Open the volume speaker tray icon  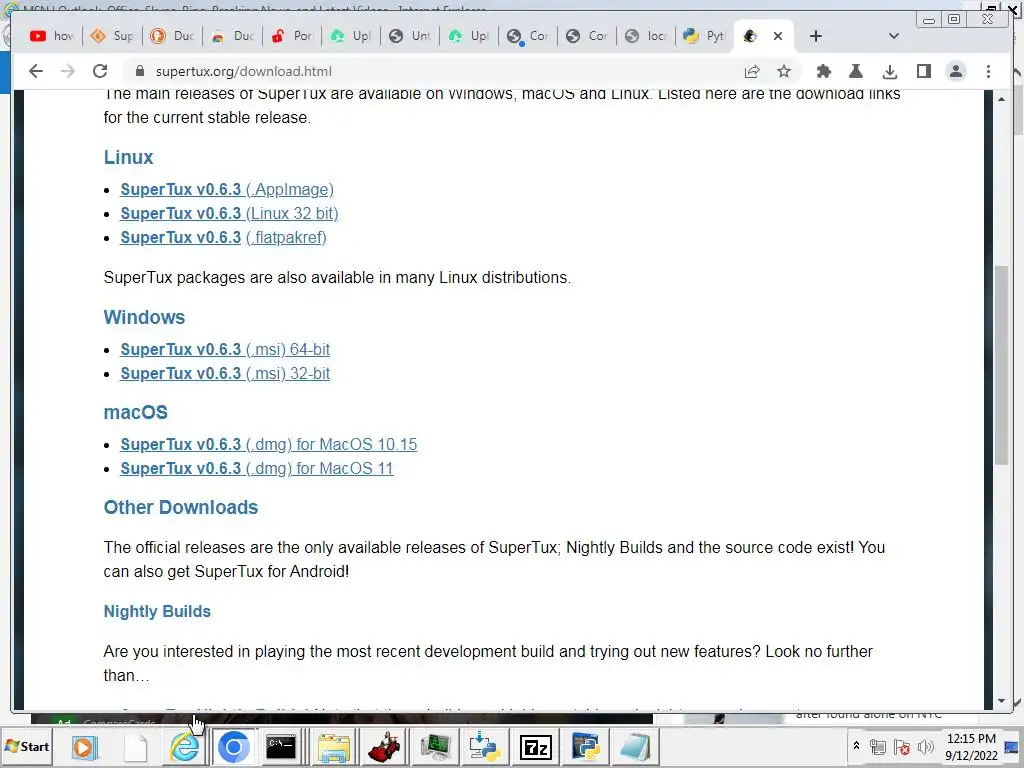pyautogui.click(x=925, y=746)
